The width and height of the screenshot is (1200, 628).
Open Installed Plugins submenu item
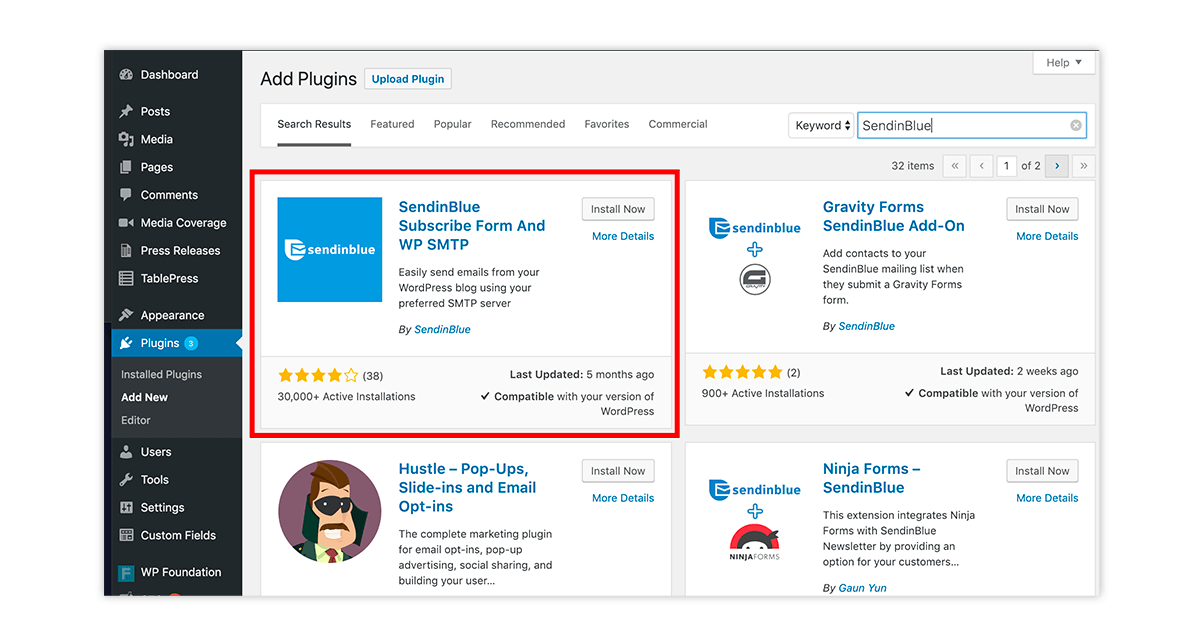click(x=162, y=375)
